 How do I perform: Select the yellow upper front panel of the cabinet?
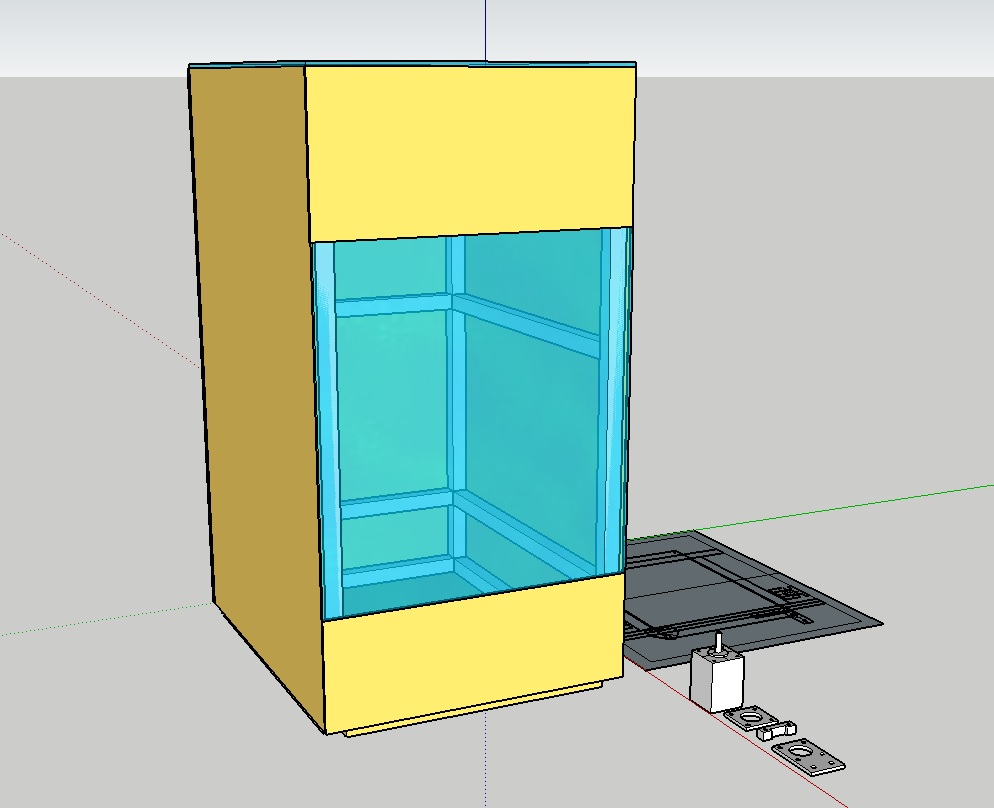[470, 151]
